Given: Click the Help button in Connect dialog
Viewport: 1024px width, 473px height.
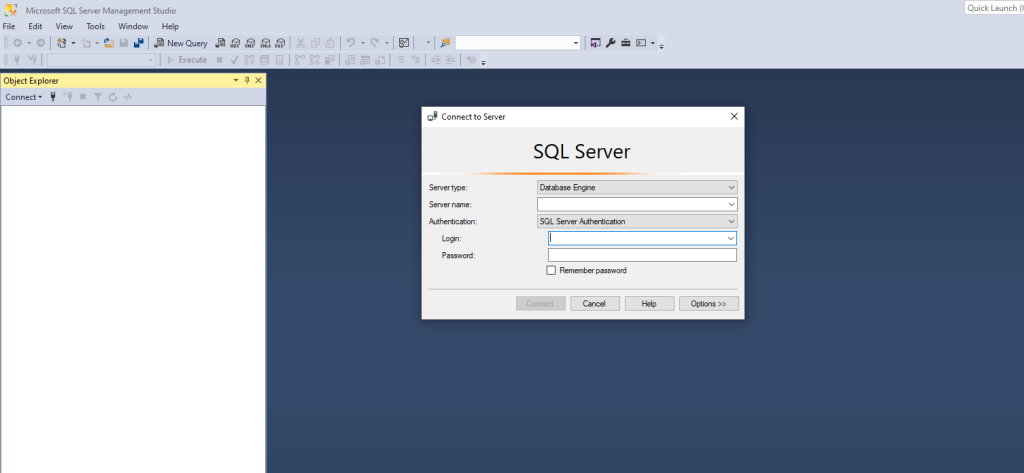Looking at the screenshot, I should (x=649, y=303).
